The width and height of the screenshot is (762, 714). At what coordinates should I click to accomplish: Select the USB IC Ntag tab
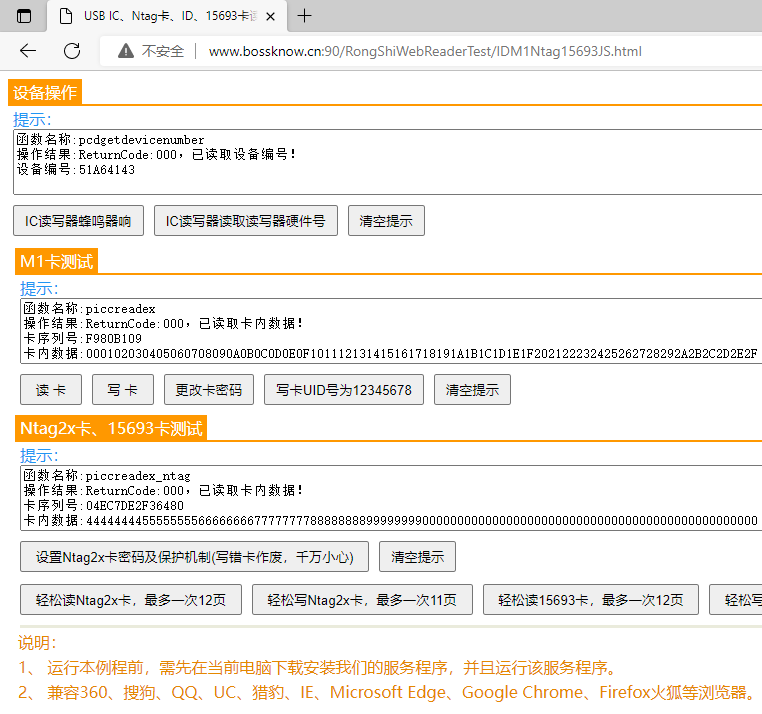[x=167, y=16]
